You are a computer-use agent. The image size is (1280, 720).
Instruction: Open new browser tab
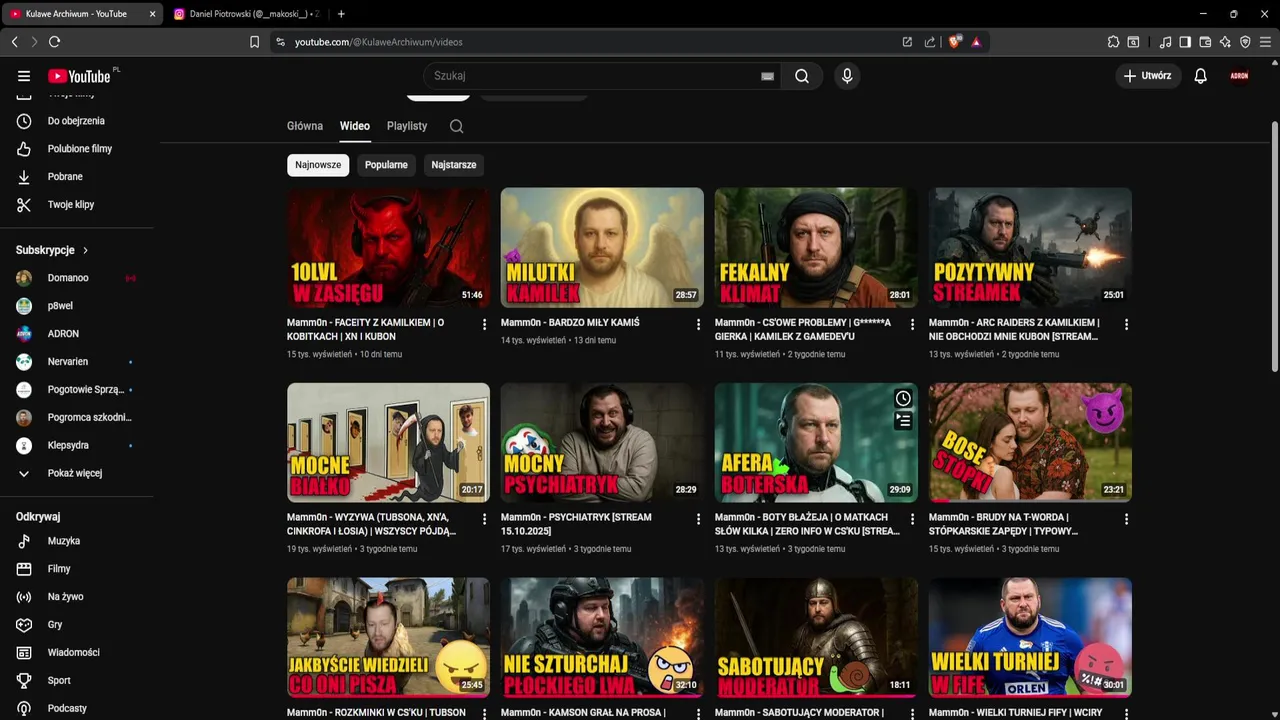pos(341,14)
